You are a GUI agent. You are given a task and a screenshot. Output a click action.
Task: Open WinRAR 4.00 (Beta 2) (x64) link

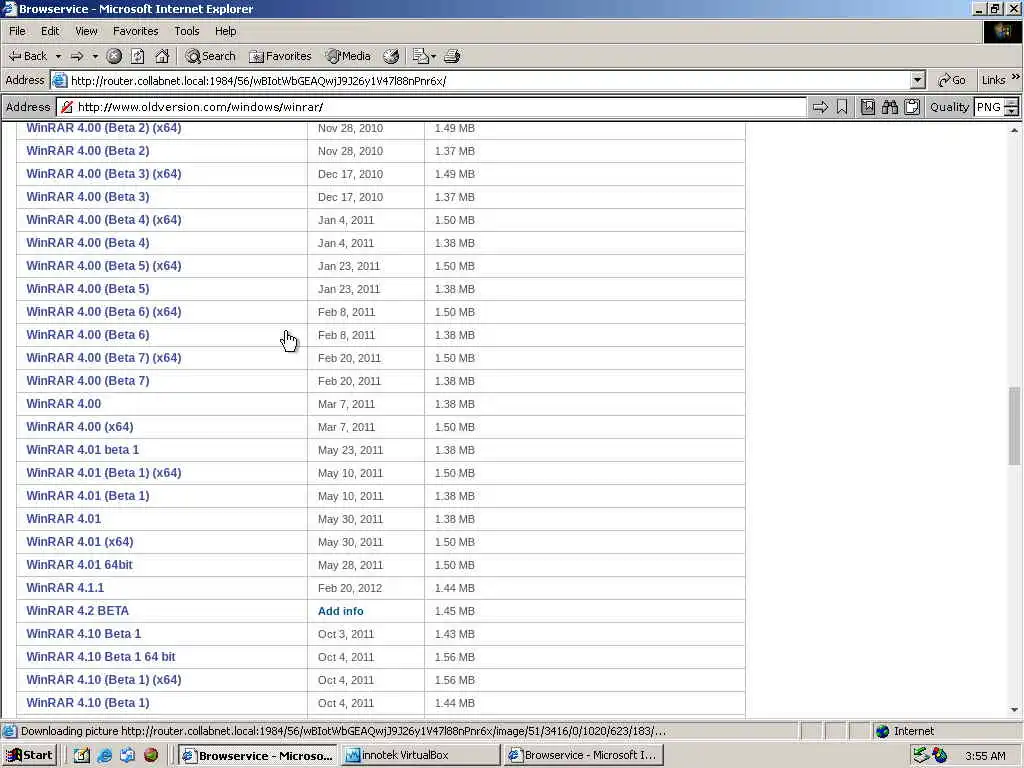coord(104,128)
